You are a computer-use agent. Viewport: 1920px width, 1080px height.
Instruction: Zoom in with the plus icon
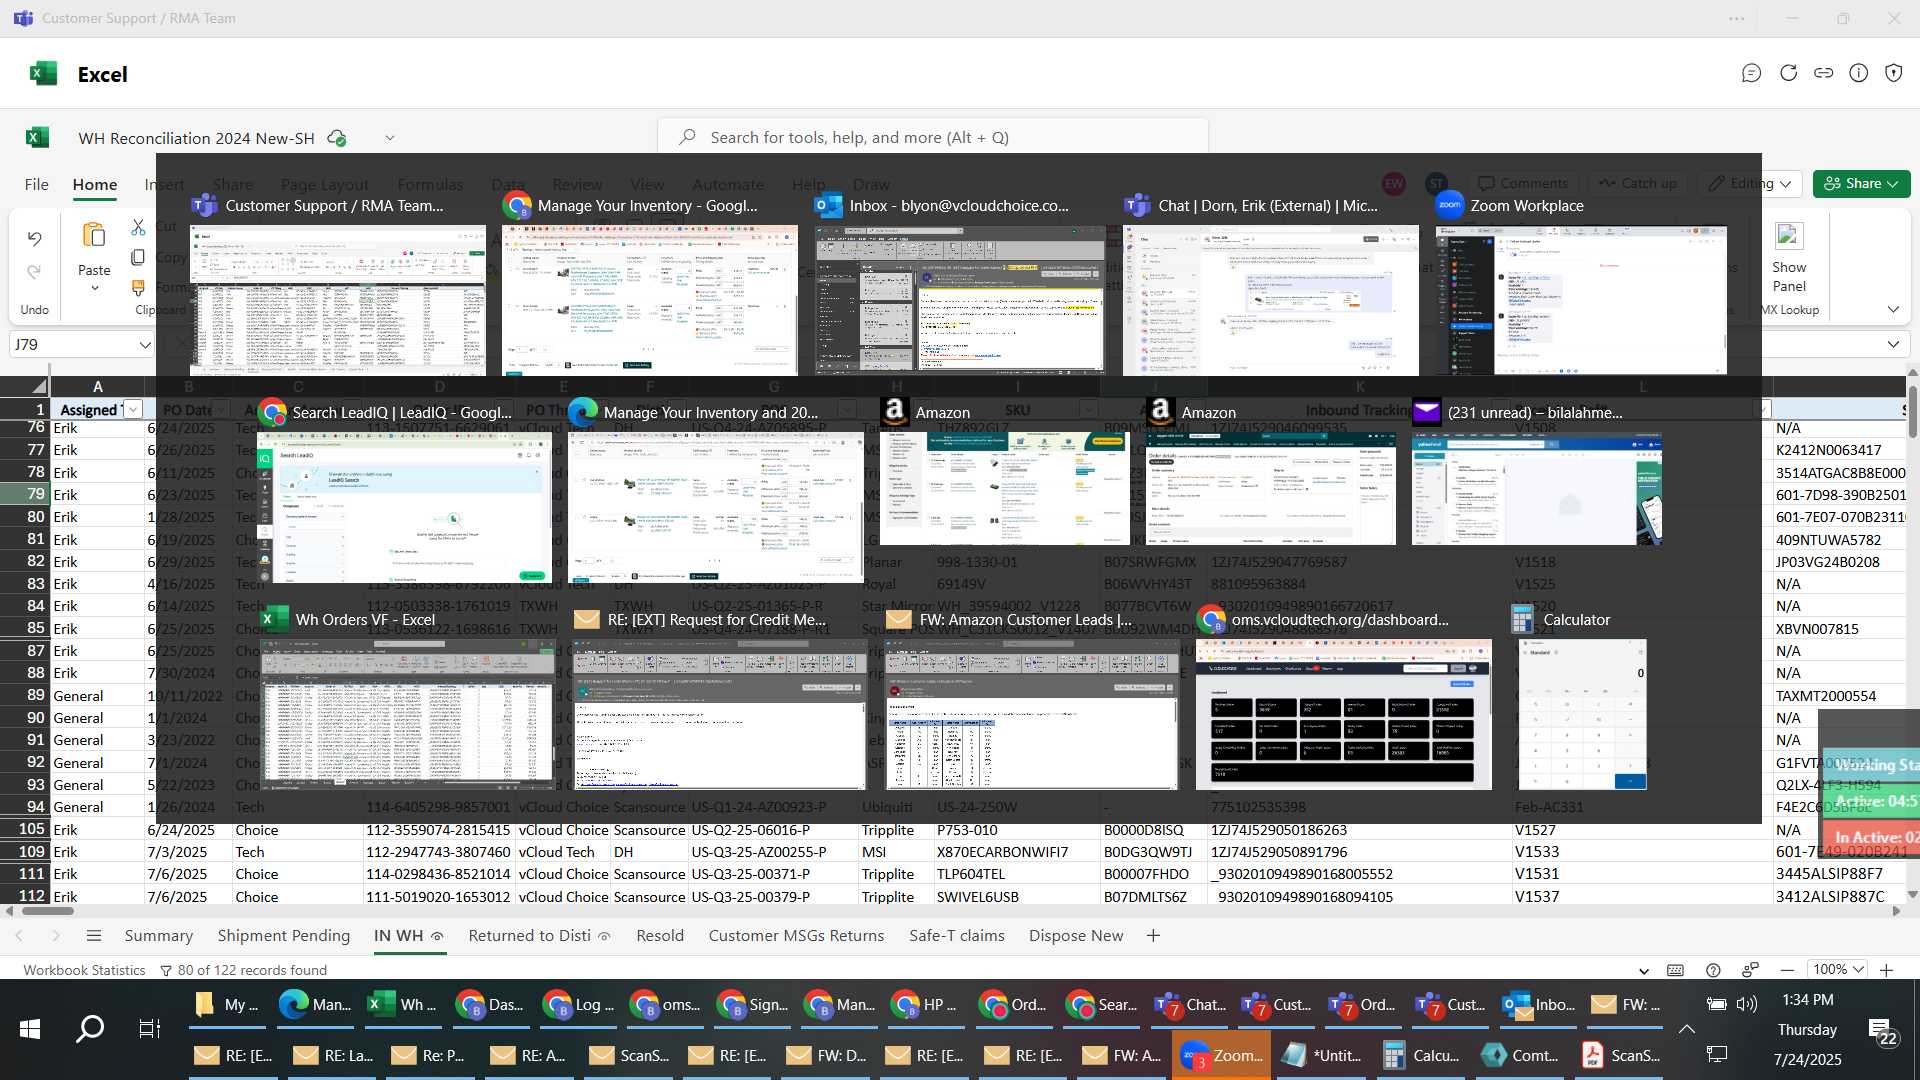(x=1886, y=970)
